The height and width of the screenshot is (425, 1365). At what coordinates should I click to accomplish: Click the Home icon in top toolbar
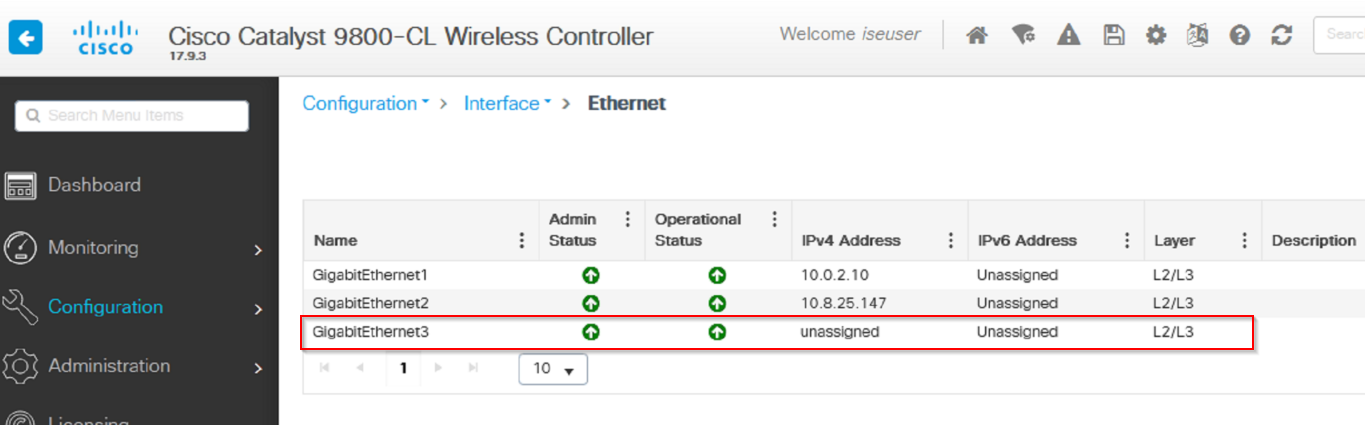pos(977,36)
